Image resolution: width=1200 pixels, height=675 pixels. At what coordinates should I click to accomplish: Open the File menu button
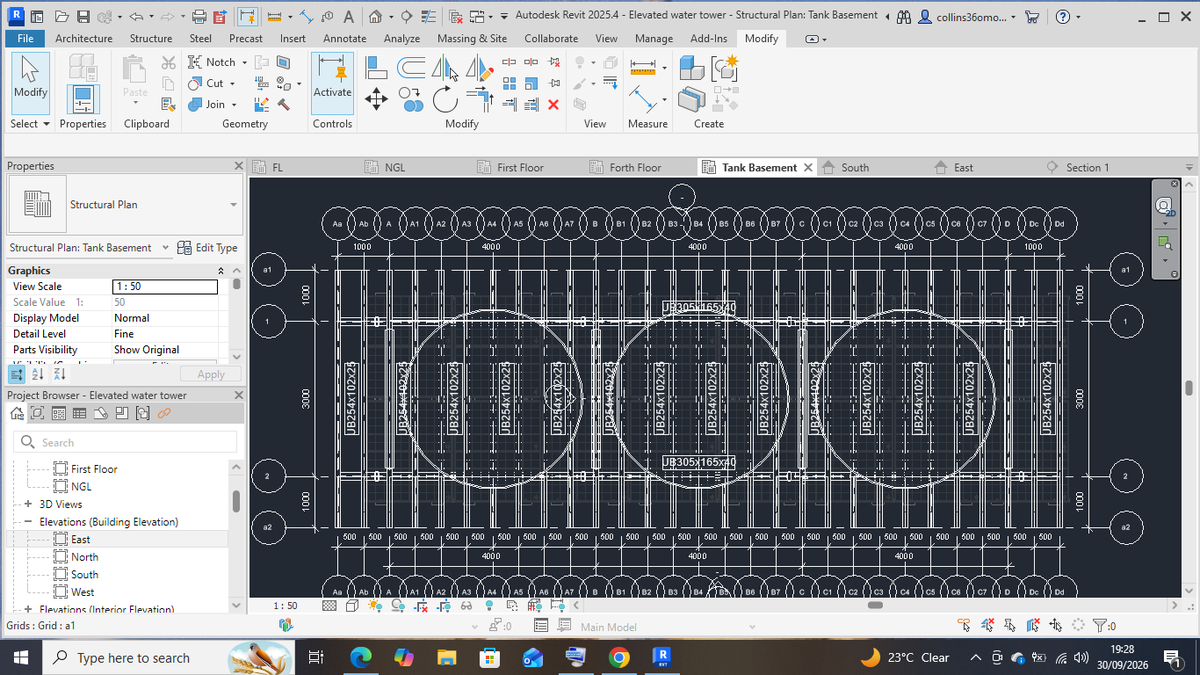point(25,38)
